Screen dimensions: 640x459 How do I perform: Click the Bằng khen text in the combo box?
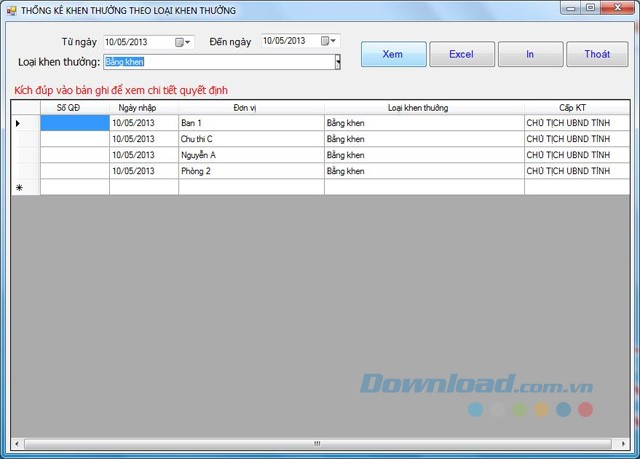pyautogui.click(x=125, y=62)
